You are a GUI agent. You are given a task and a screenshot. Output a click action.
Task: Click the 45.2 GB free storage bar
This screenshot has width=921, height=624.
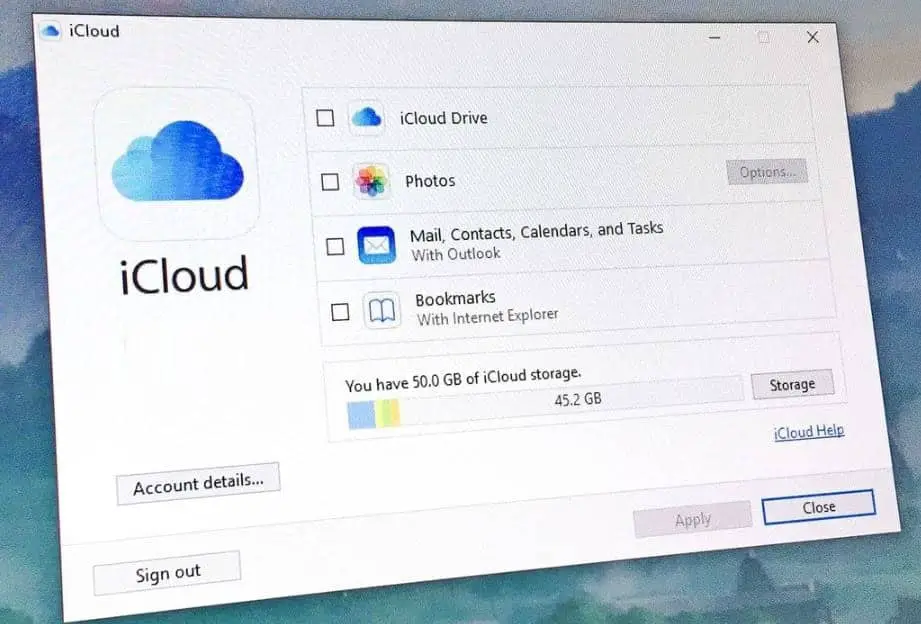573,400
